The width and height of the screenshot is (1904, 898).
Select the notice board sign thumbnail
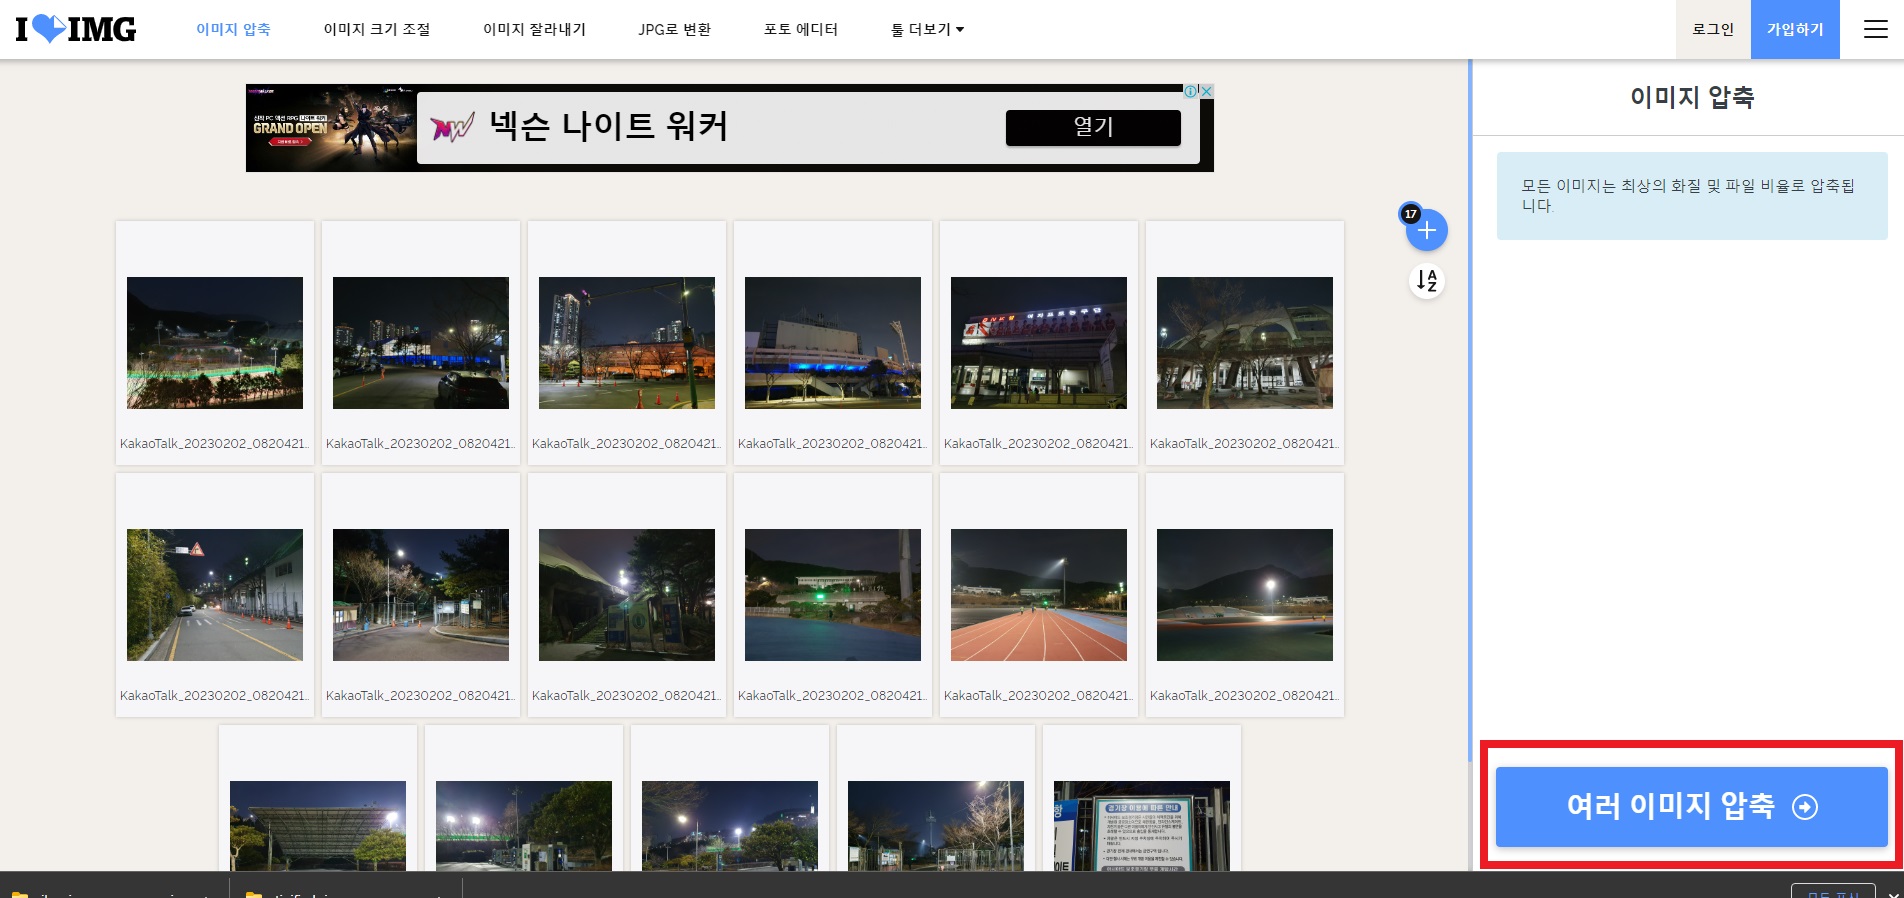[x=1142, y=826]
